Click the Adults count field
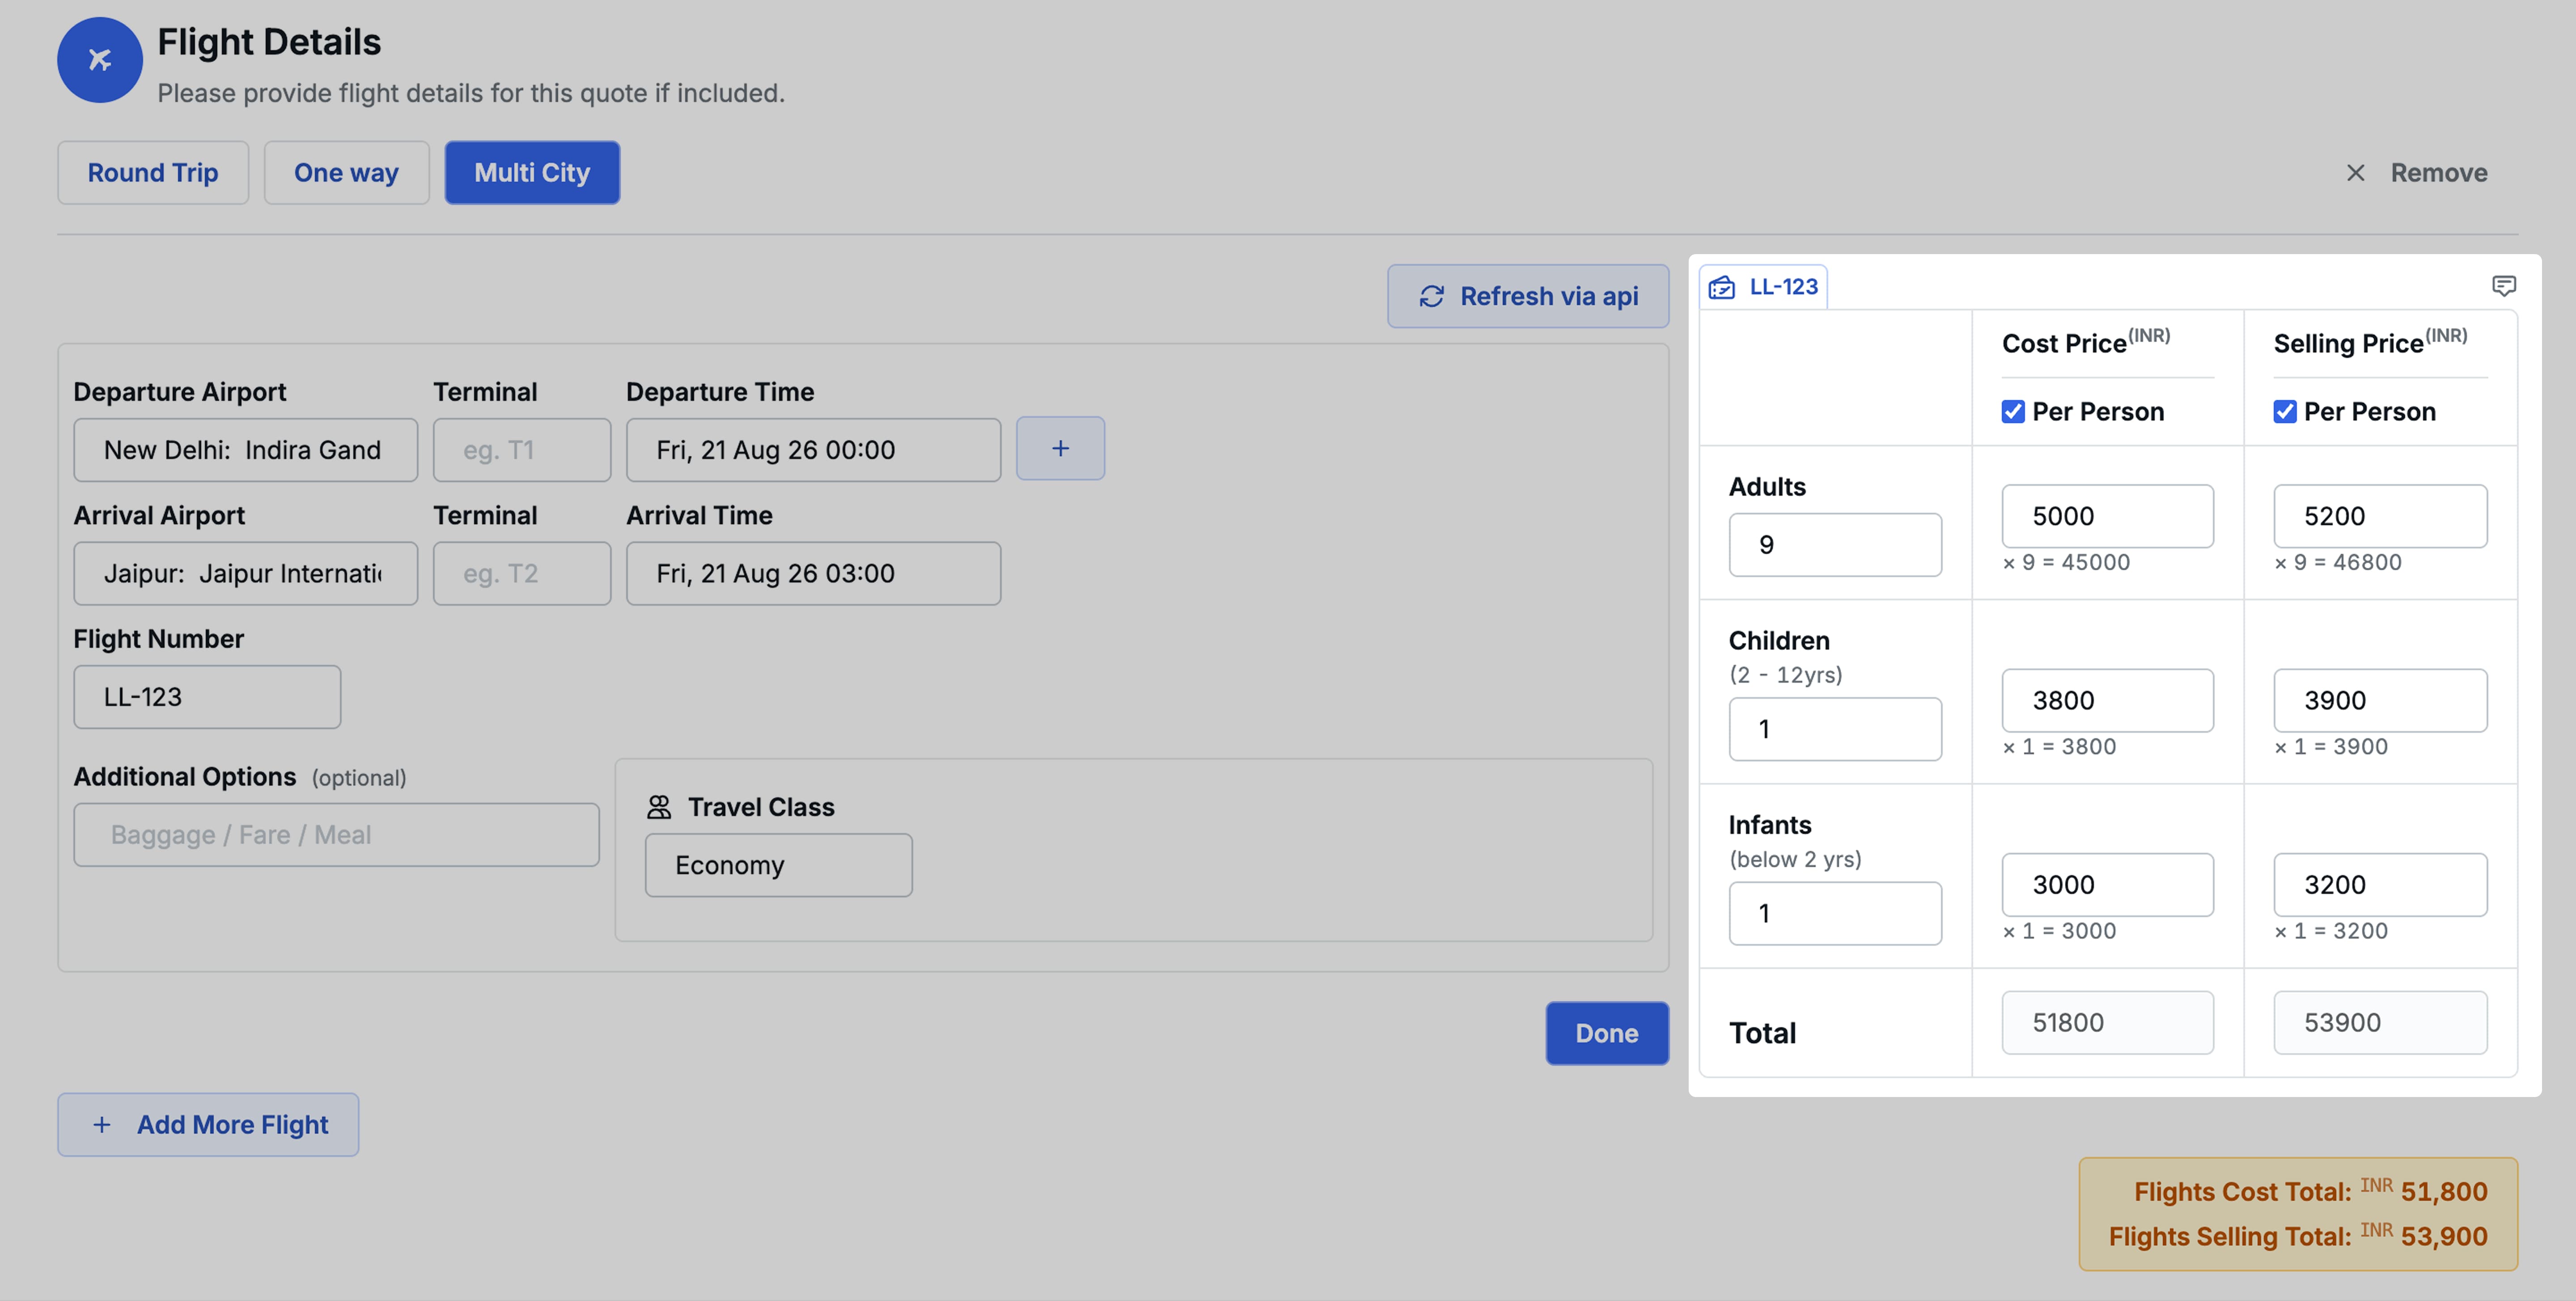Screen dimensions: 2576x1301 click(1836, 545)
